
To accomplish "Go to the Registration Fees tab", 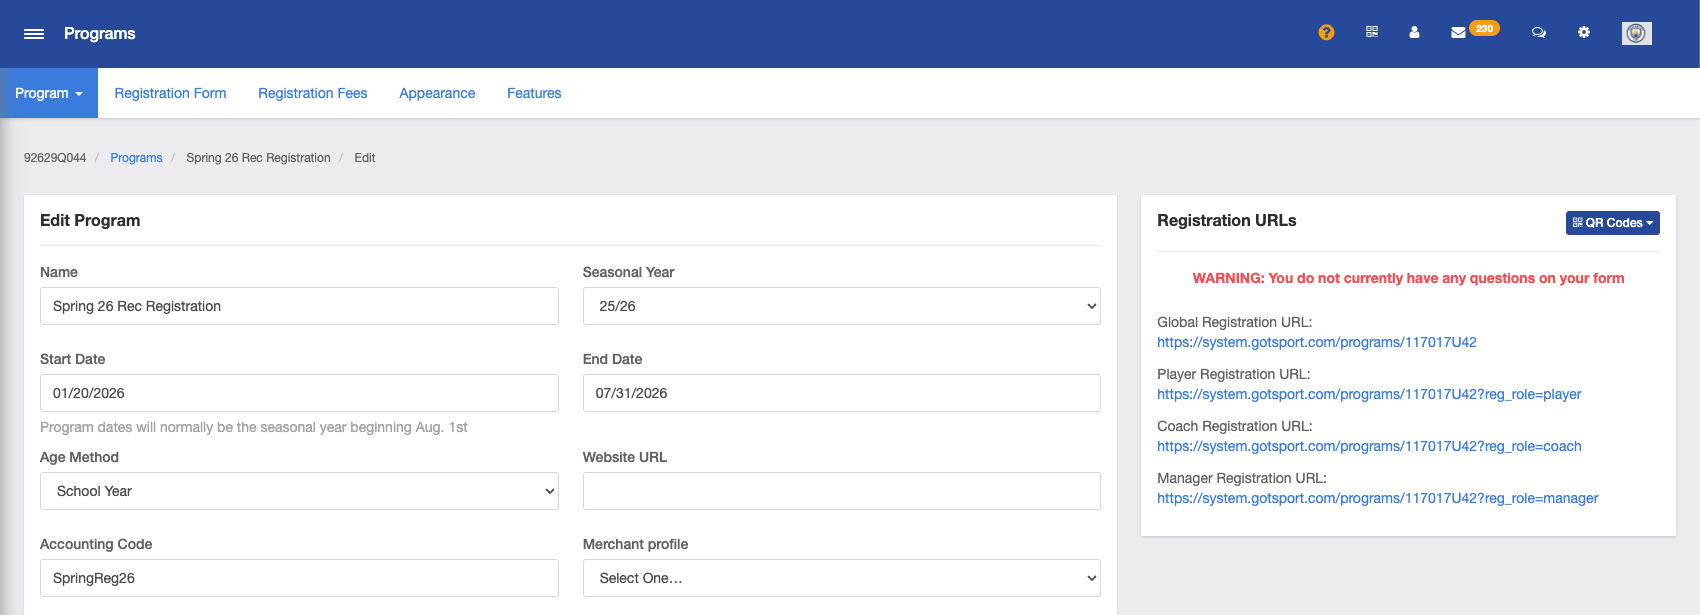I will click(312, 93).
